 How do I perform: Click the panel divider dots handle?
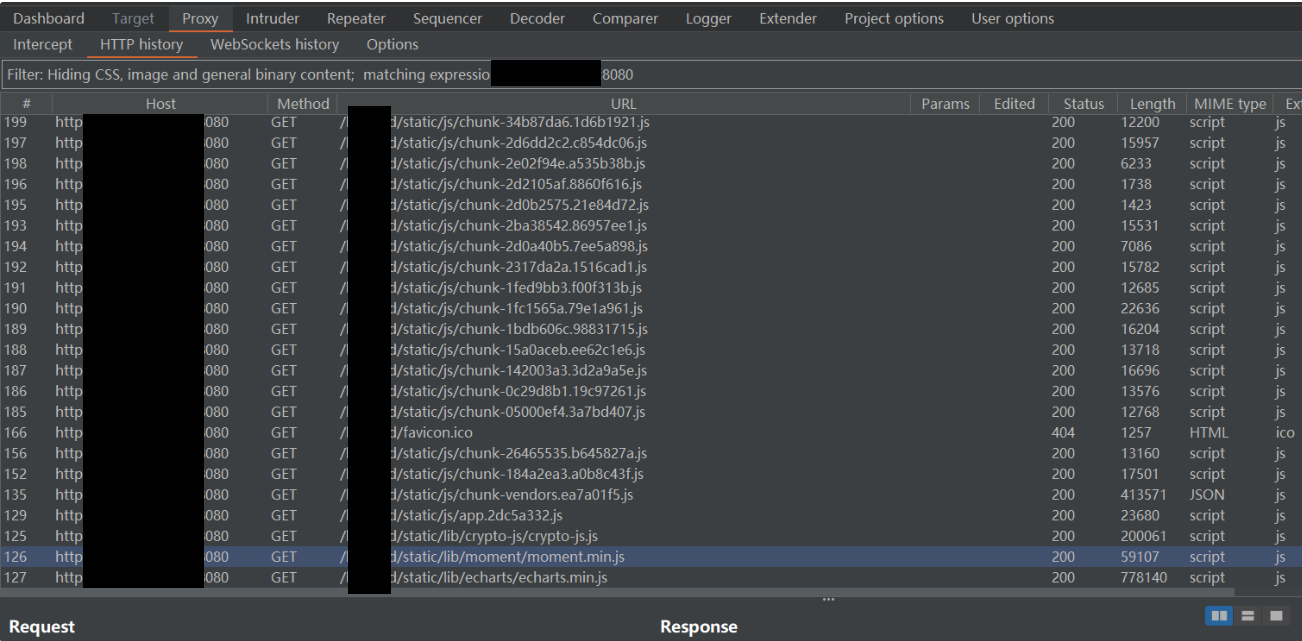[827, 600]
